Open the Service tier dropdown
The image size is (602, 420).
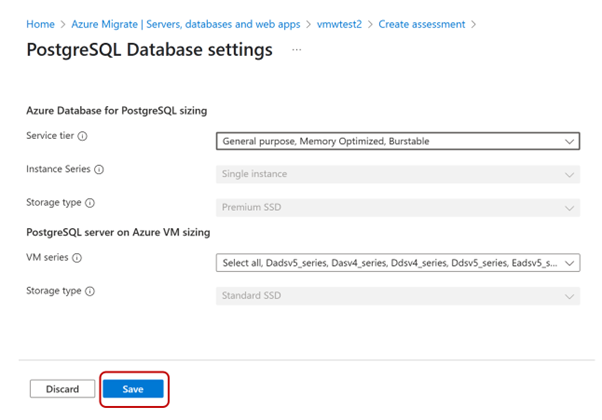tap(397, 142)
